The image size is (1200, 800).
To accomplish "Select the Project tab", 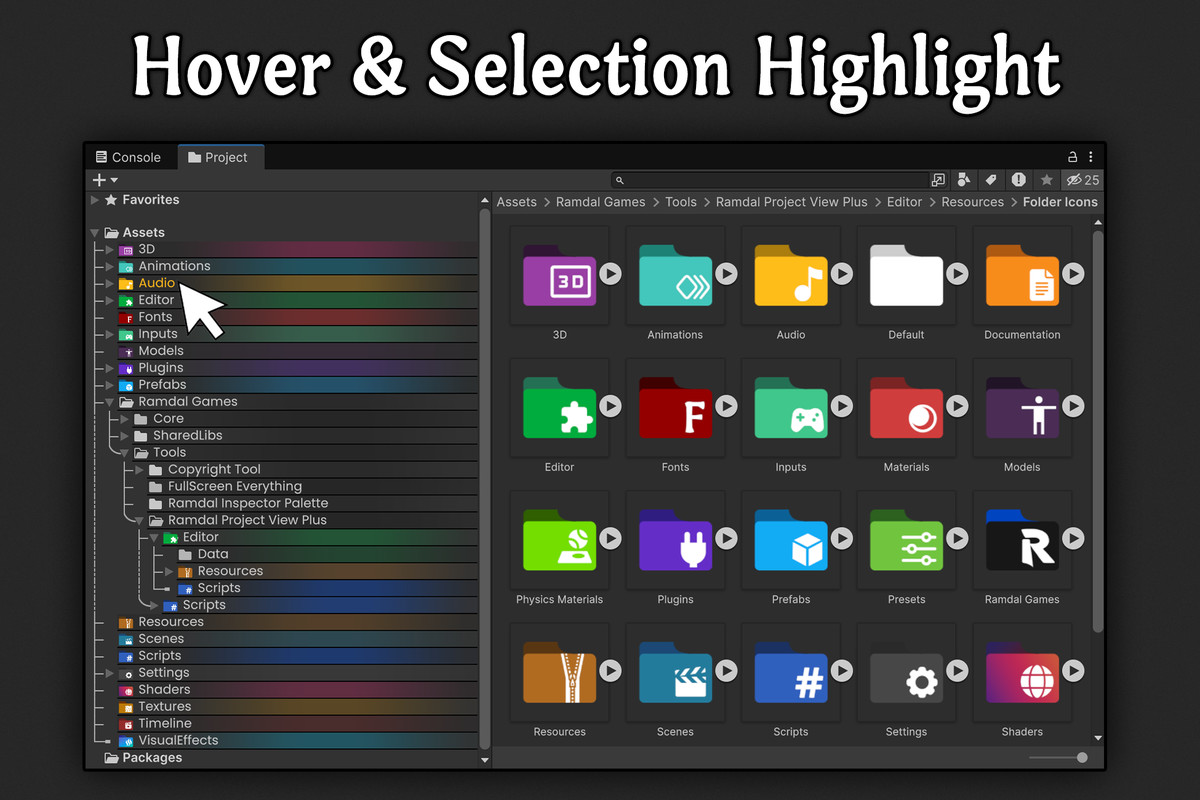I will 221,157.
